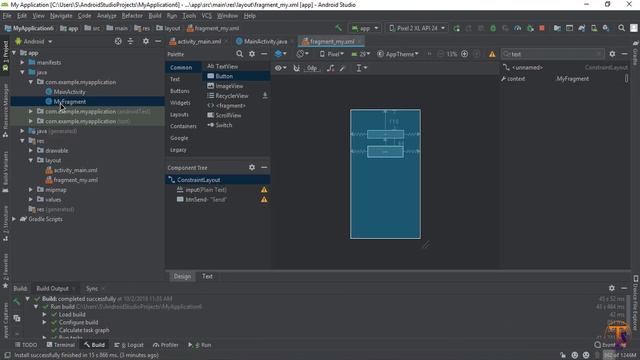Screen dimensions: 640x360
Task: Search the Palette with magnifier icon
Action: [240, 54]
